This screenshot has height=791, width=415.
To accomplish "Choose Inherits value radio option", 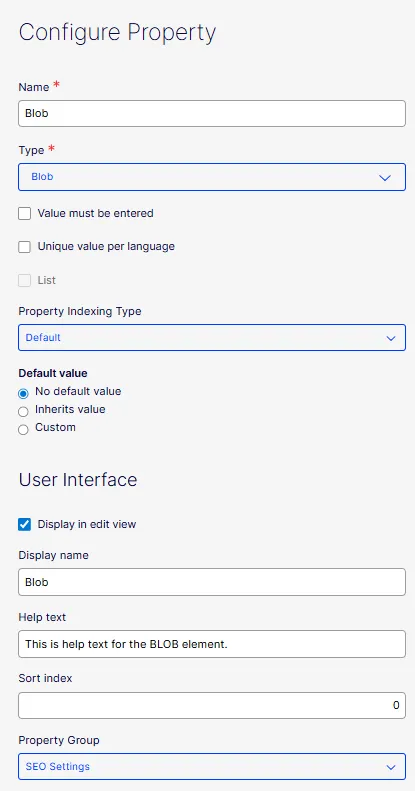I will [23, 412].
